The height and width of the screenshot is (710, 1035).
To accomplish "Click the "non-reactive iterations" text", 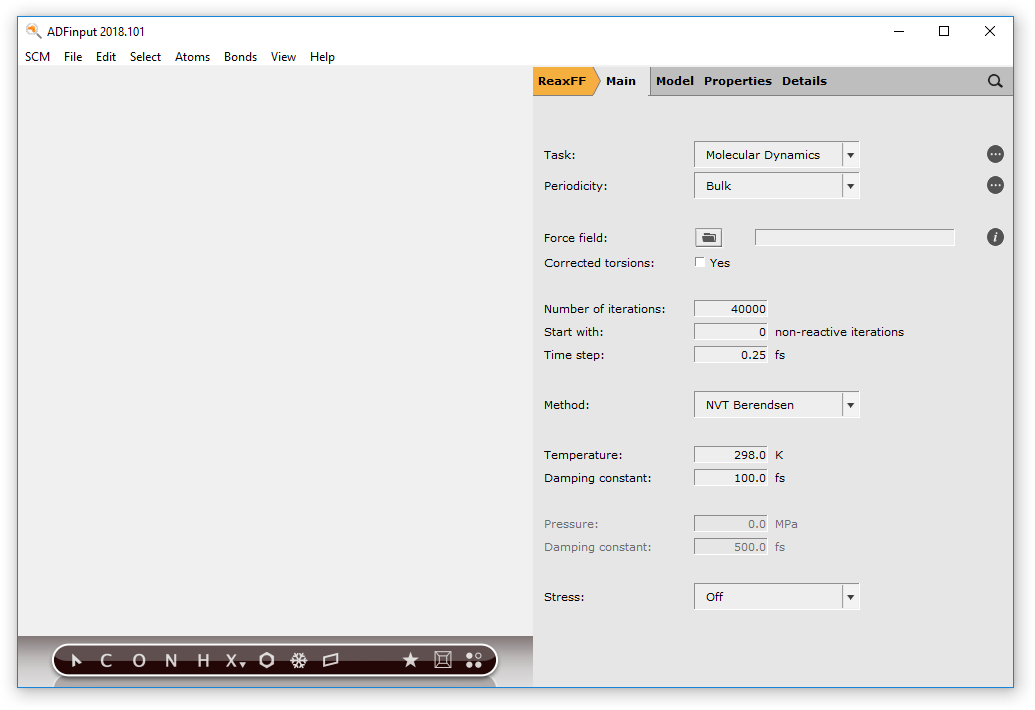I will [x=840, y=332].
